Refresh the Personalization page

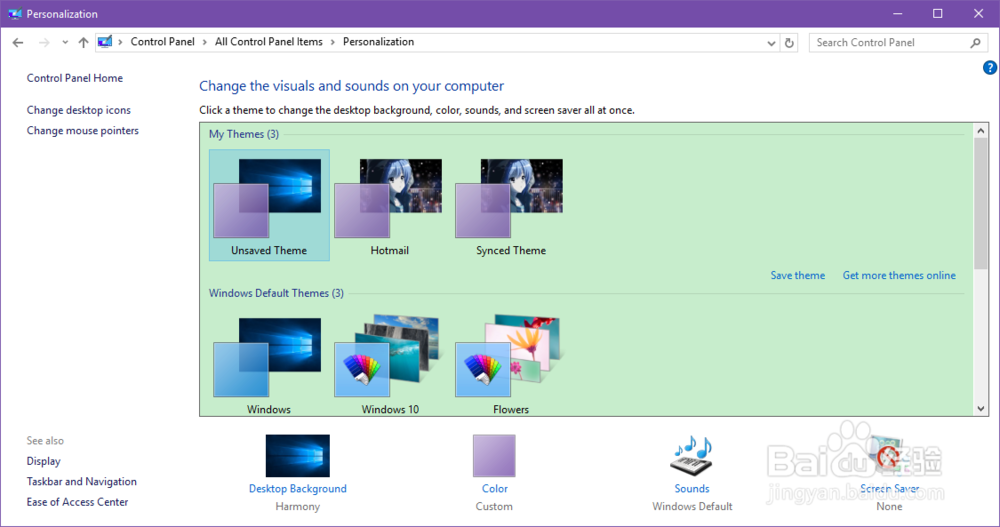tap(789, 43)
